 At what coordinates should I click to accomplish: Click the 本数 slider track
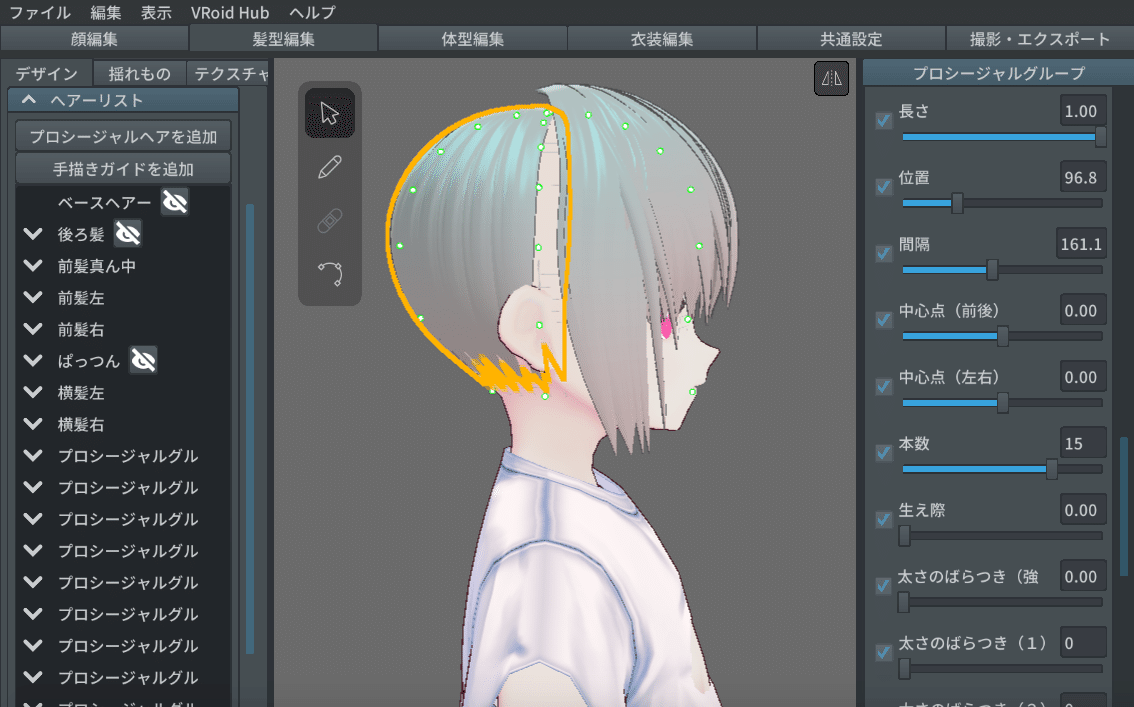pyautogui.click(x=1002, y=469)
